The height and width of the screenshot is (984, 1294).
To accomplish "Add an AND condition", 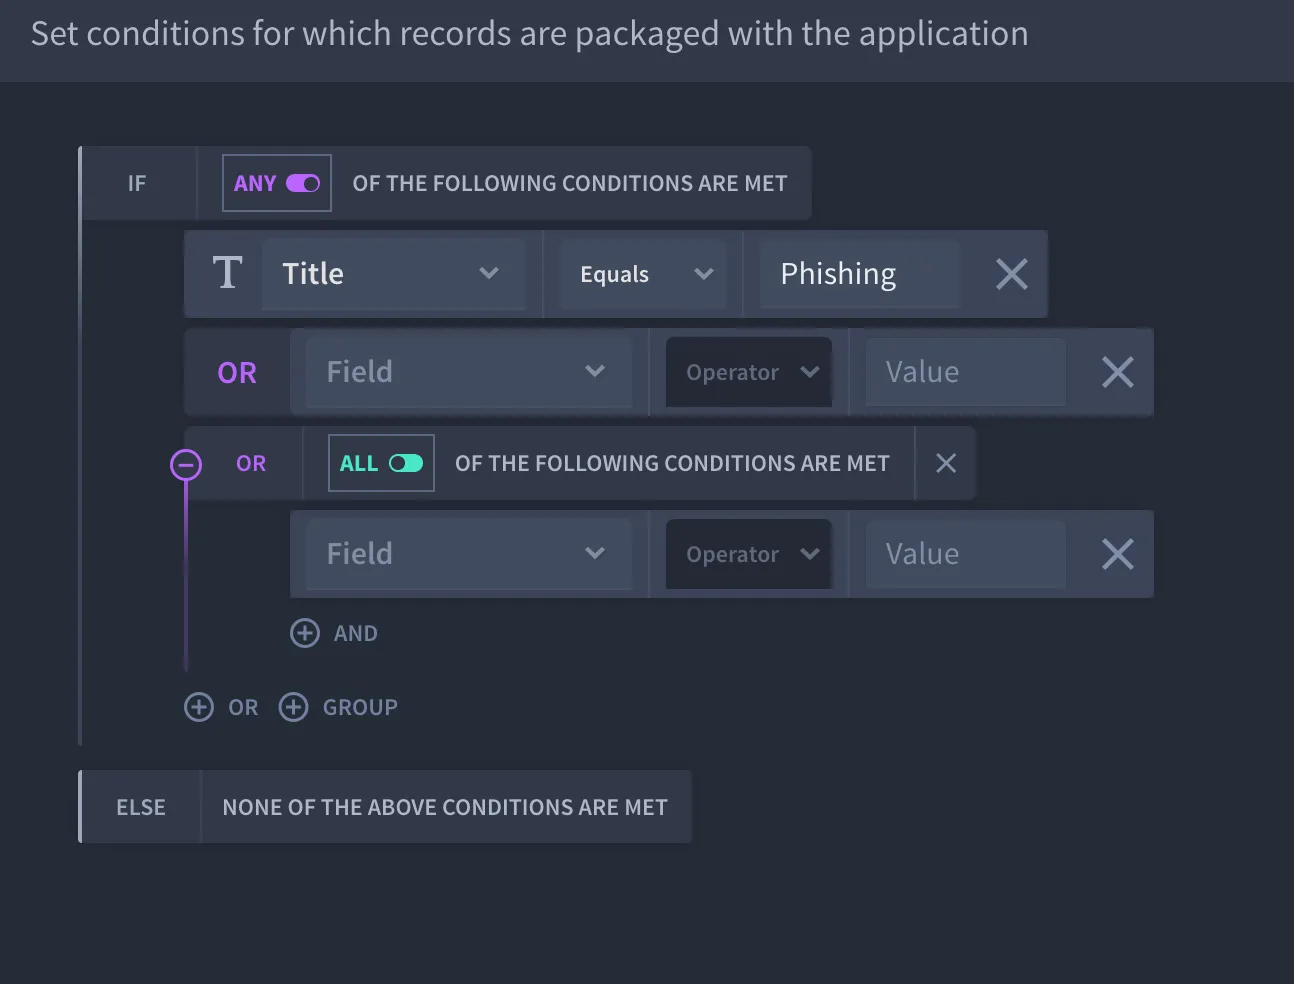I will click(x=334, y=633).
